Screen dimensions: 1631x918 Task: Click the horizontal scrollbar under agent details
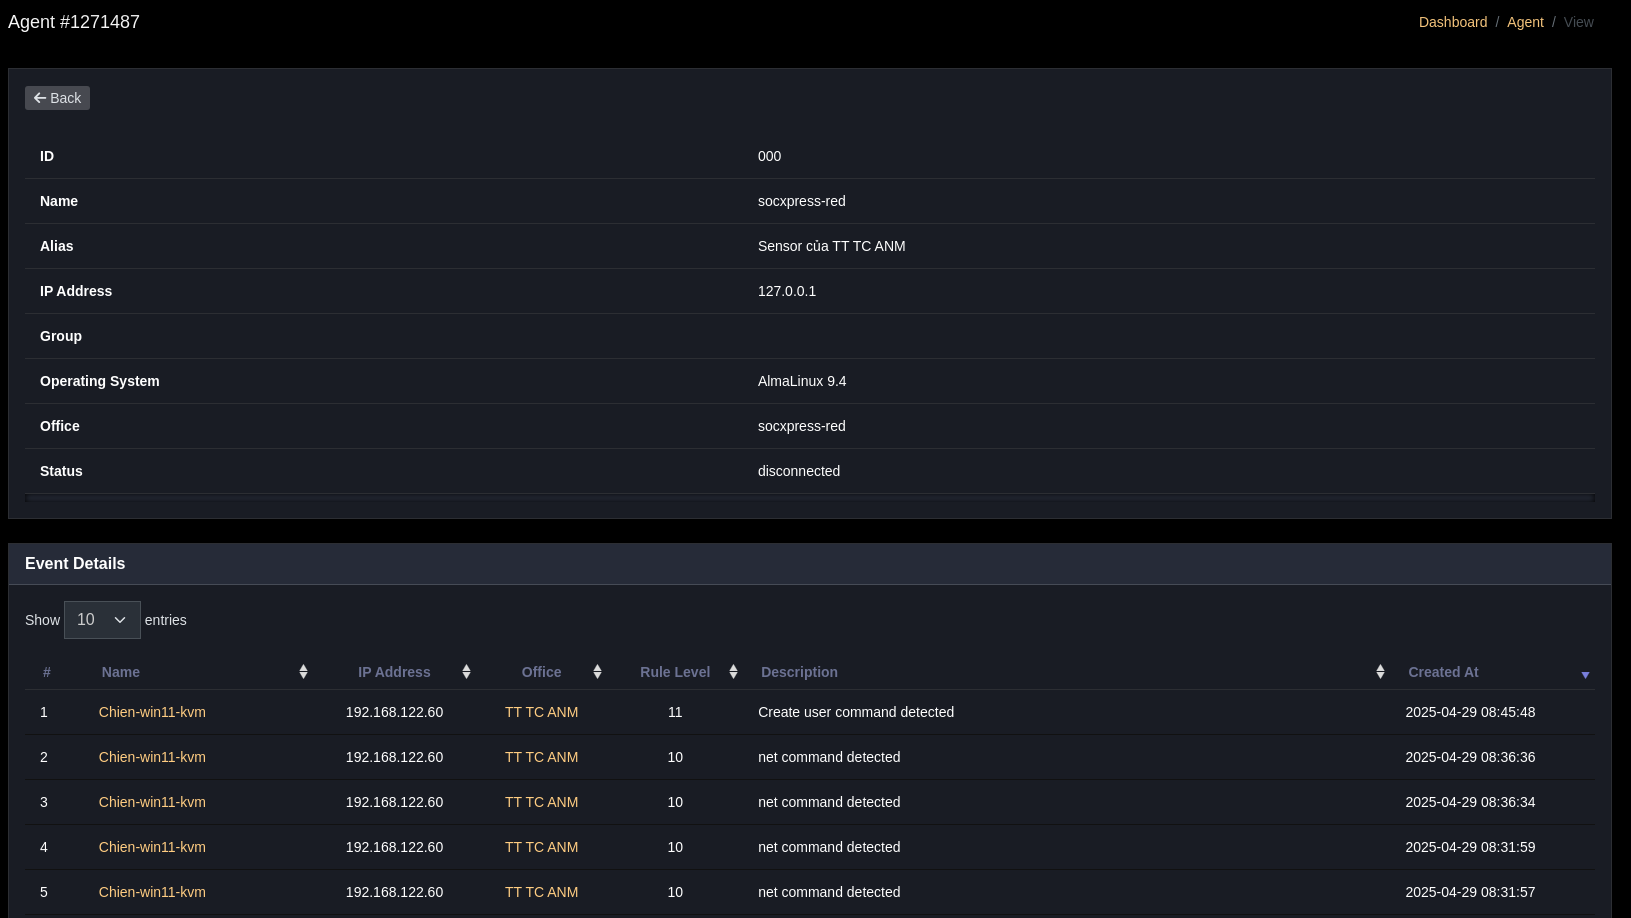click(x=809, y=497)
